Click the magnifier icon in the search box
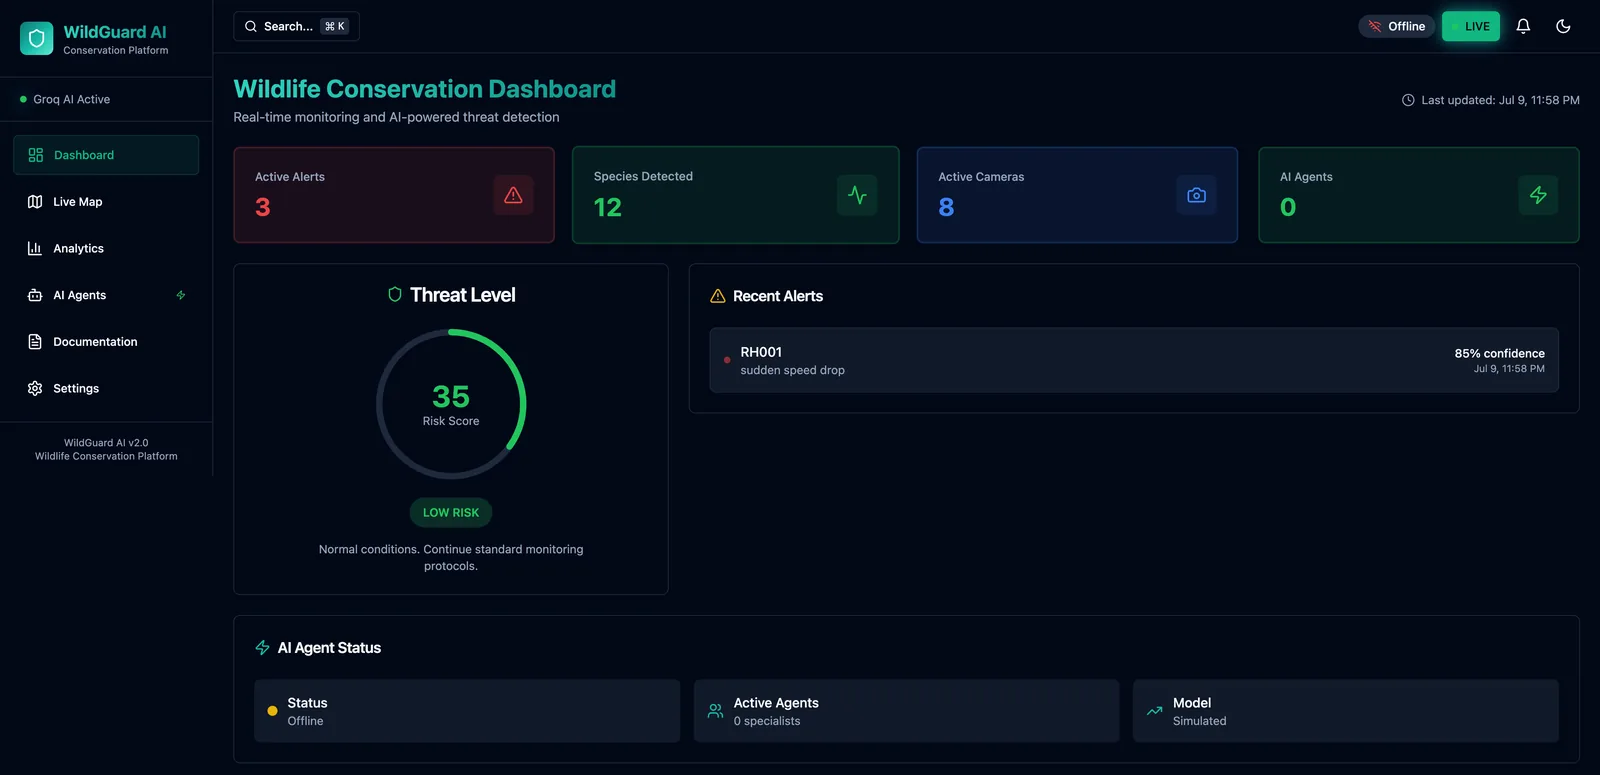Viewport: 1600px width, 775px height. coord(251,26)
